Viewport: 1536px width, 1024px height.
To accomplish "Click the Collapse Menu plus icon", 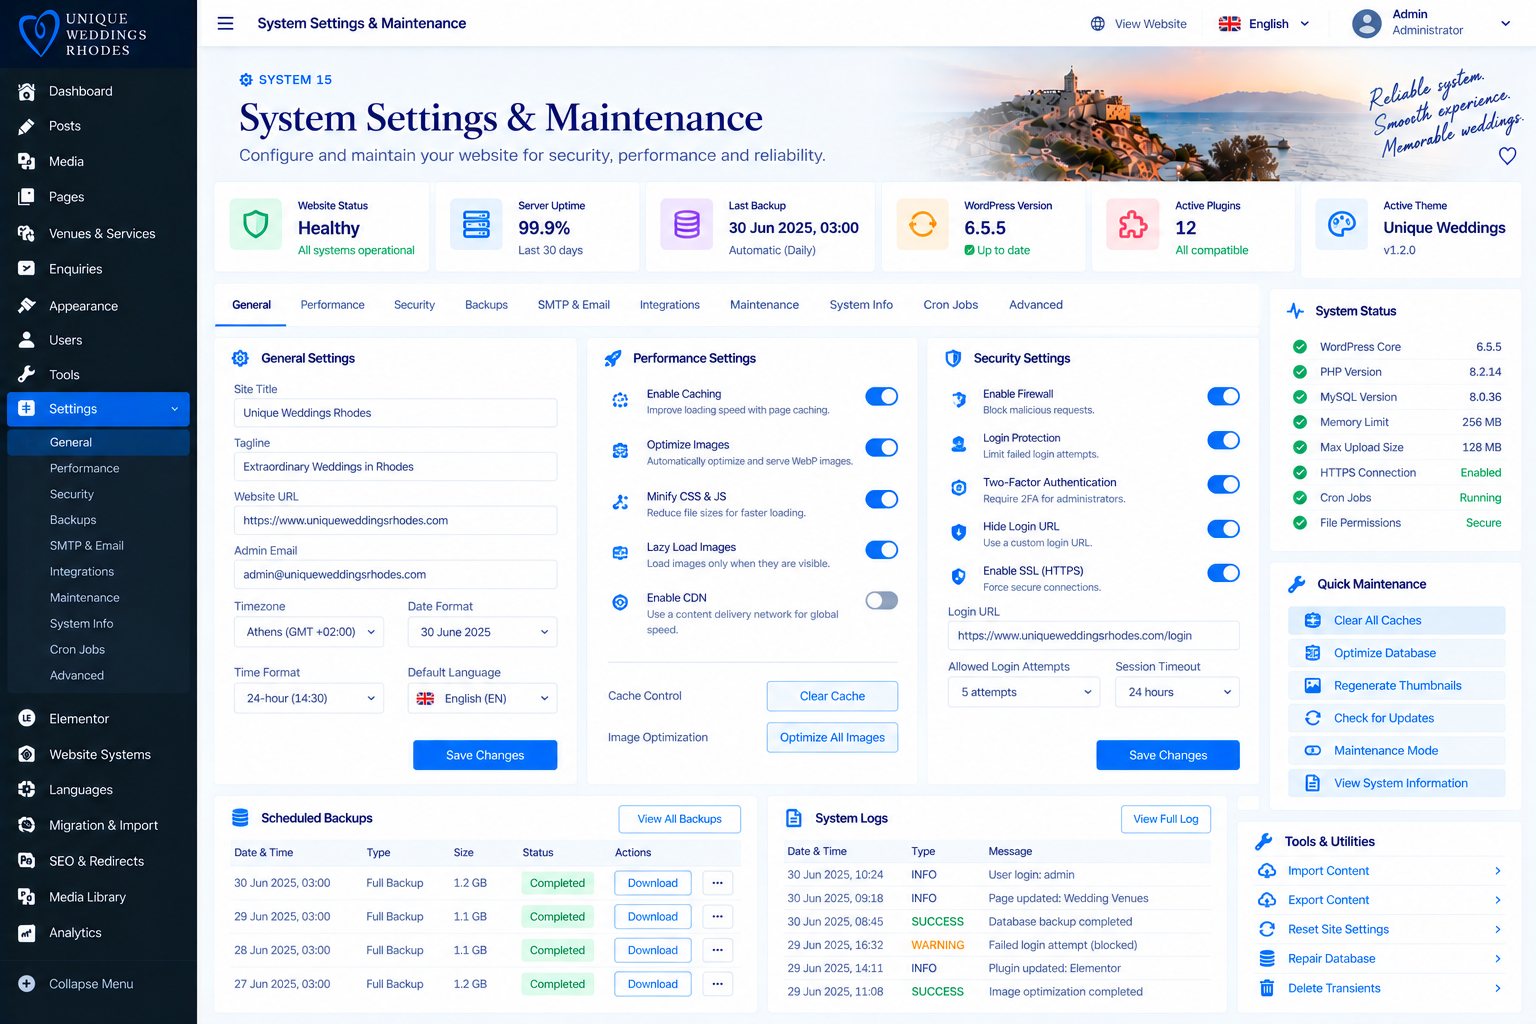I will (27, 984).
